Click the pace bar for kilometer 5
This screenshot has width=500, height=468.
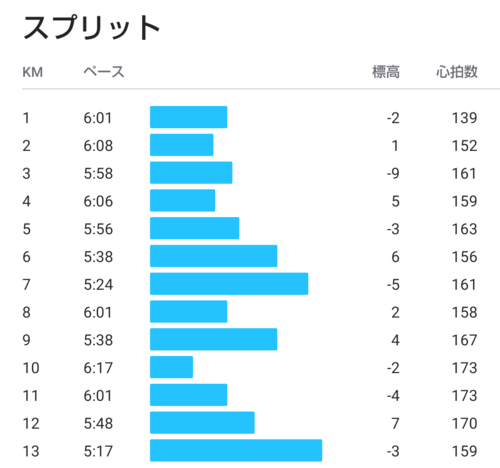tap(195, 228)
